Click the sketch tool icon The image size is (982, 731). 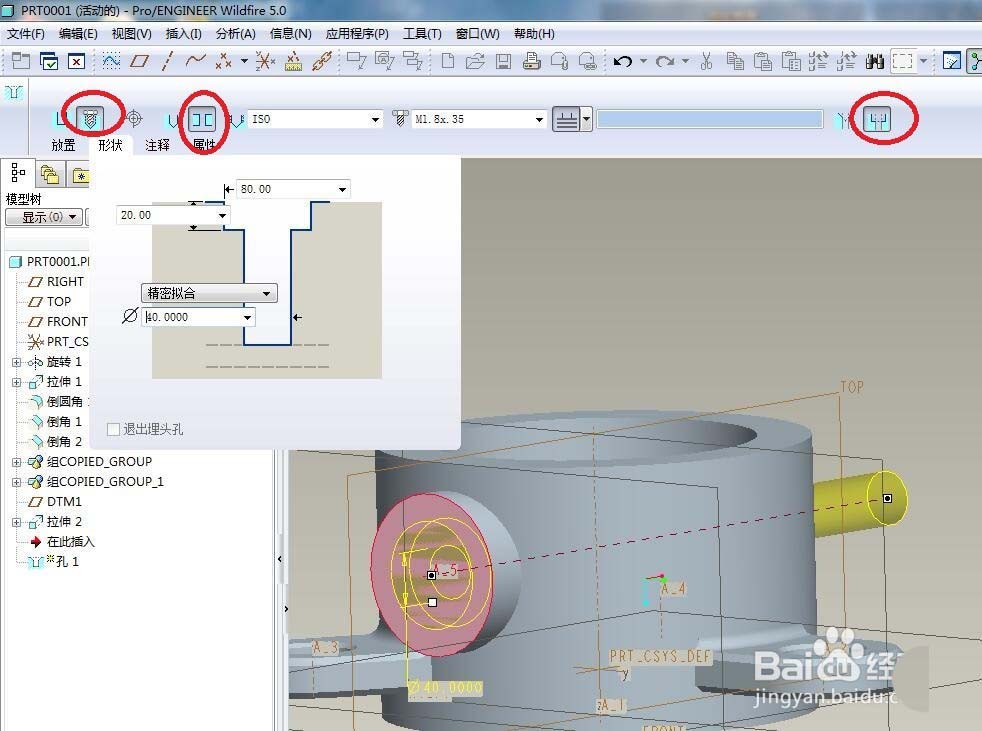click(111, 61)
